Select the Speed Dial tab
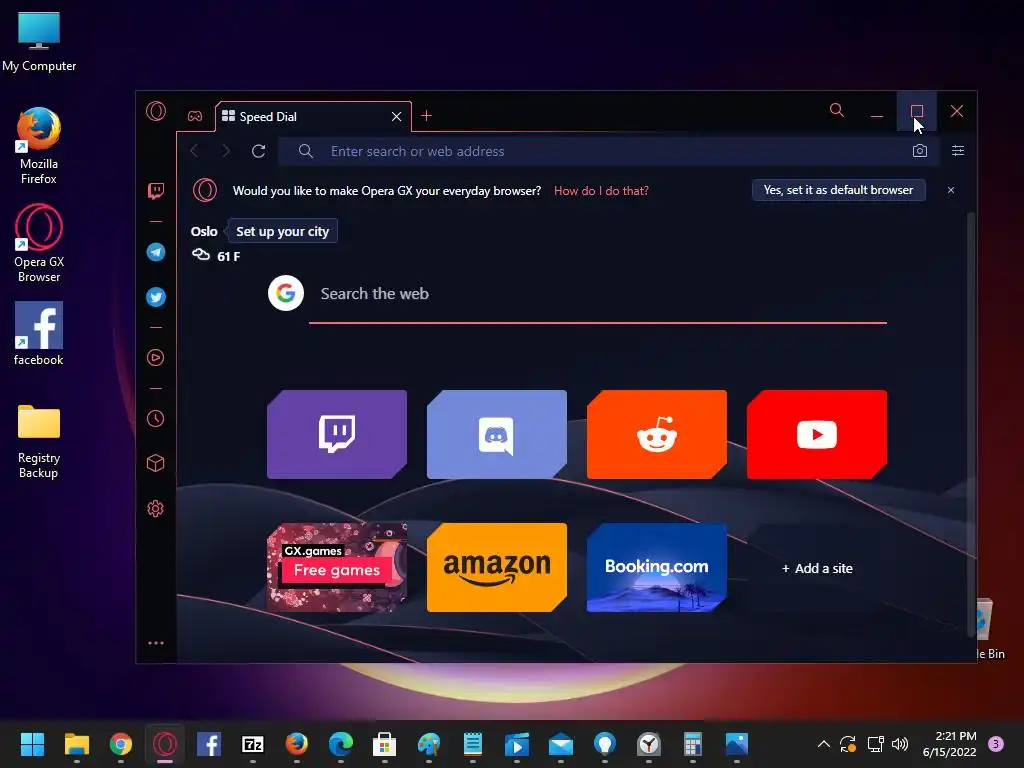The height and width of the screenshot is (768, 1024). [x=313, y=116]
